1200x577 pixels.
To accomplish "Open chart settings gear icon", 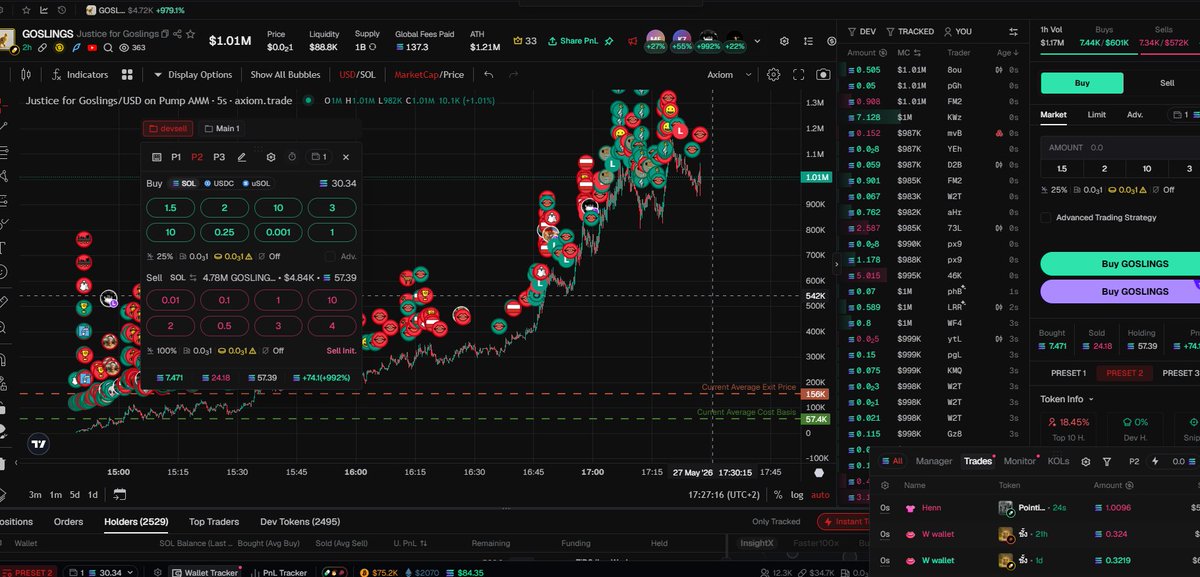I will [x=774, y=75].
